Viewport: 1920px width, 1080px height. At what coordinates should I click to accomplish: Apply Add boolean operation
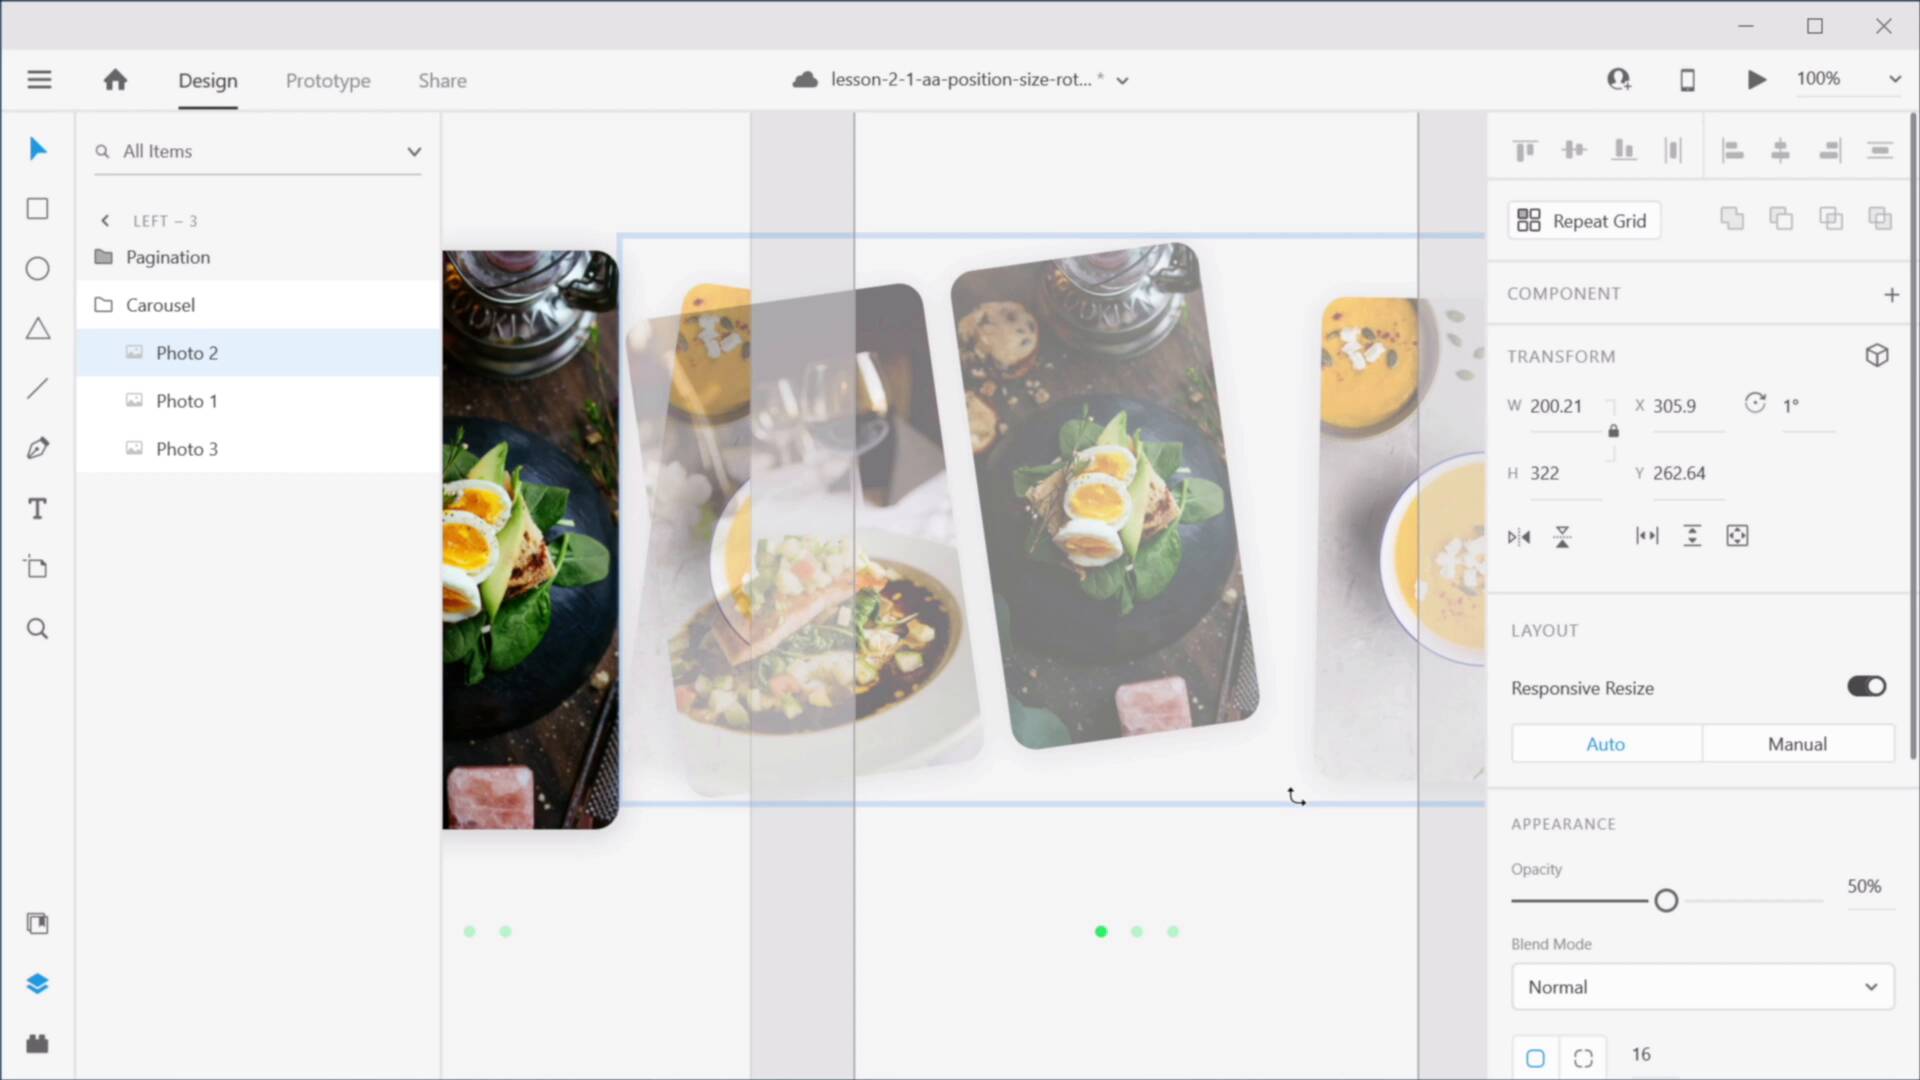pos(1732,219)
